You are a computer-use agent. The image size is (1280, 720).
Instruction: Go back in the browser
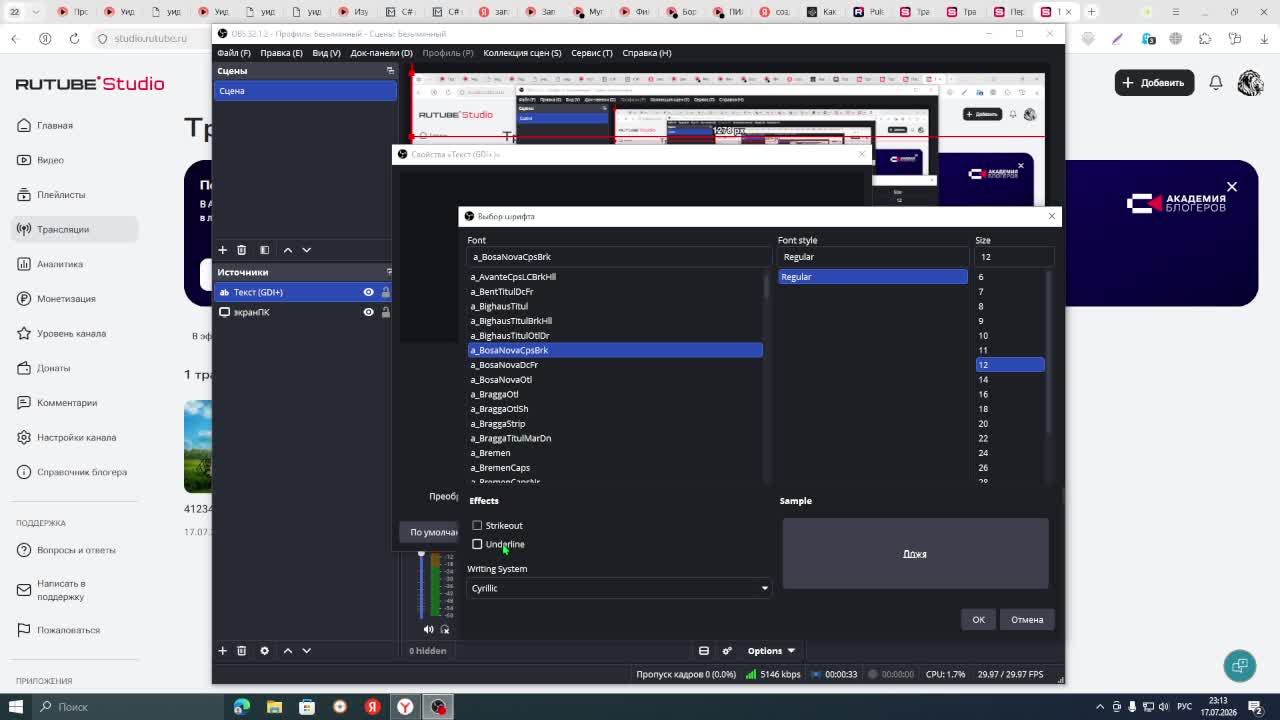click(15, 38)
